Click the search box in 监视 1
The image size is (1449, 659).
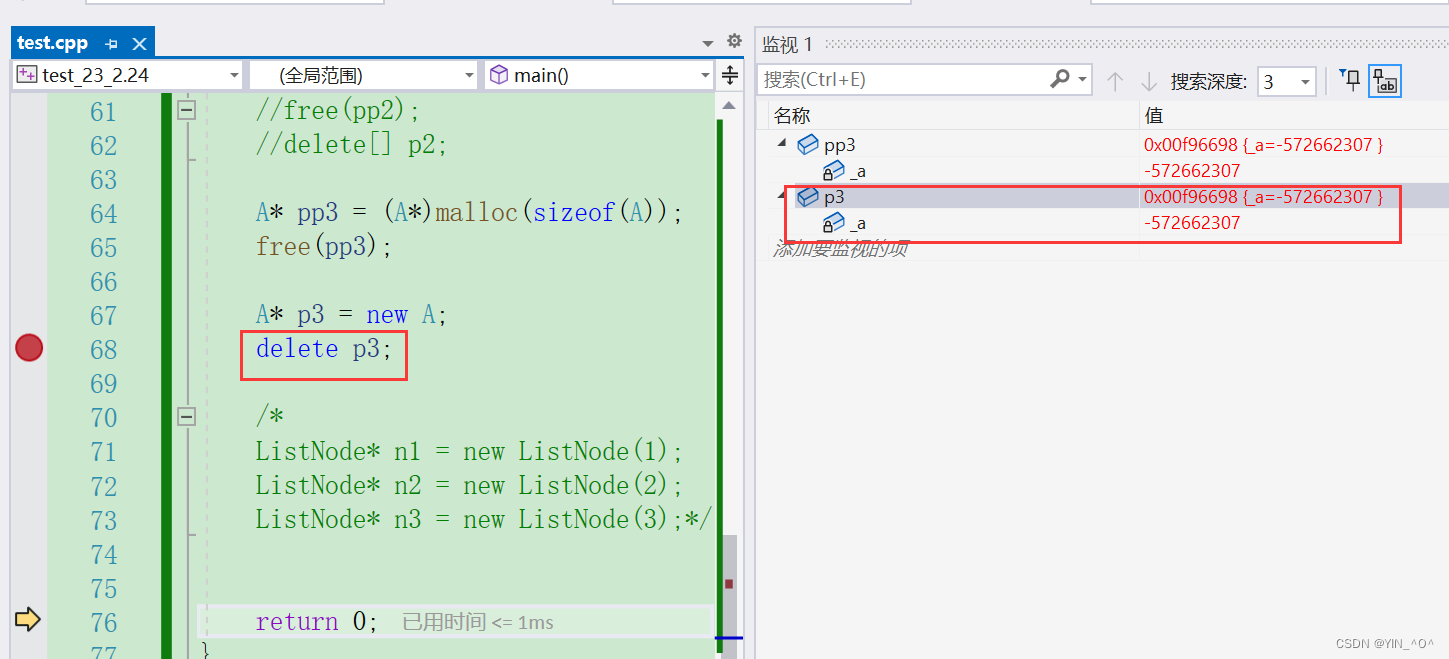pos(902,80)
